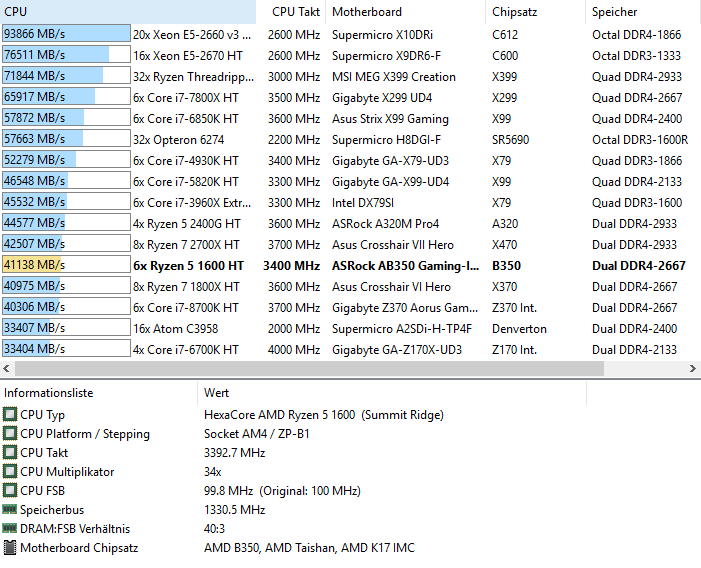Click the 93866 MB/s result bar
Screen dimensions: 701x568
point(66,34)
